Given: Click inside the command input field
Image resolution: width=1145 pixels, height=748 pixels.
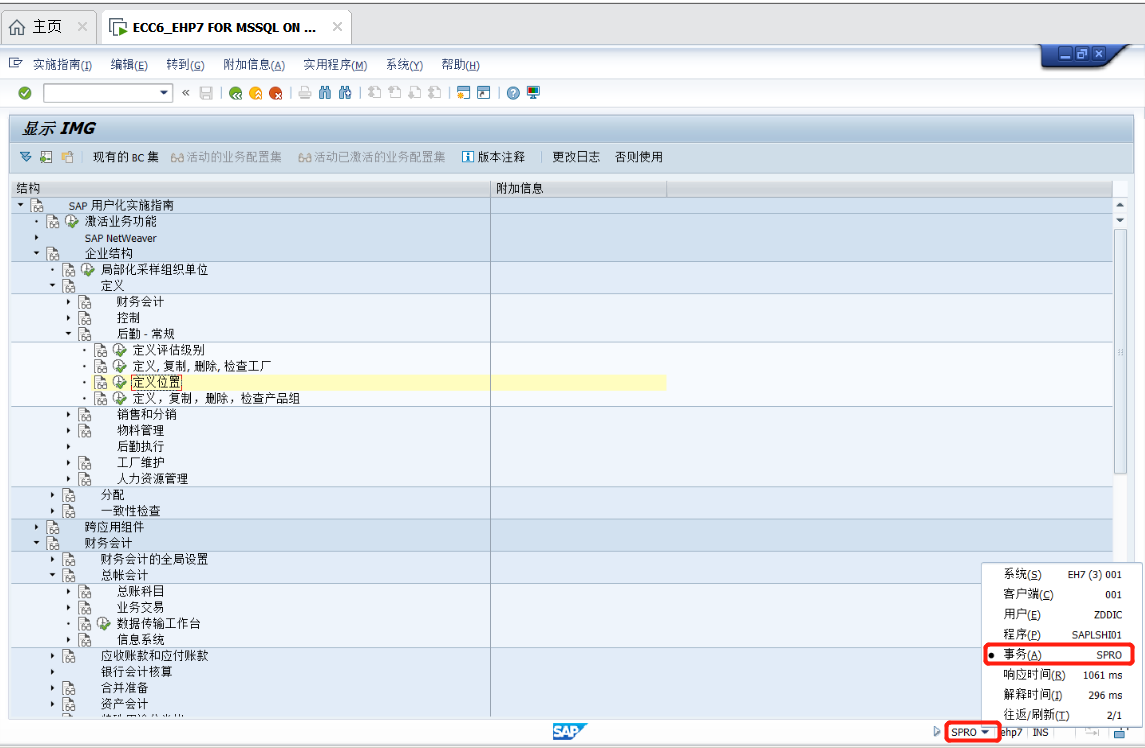Looking at the screenshot, I should (101, 93).
